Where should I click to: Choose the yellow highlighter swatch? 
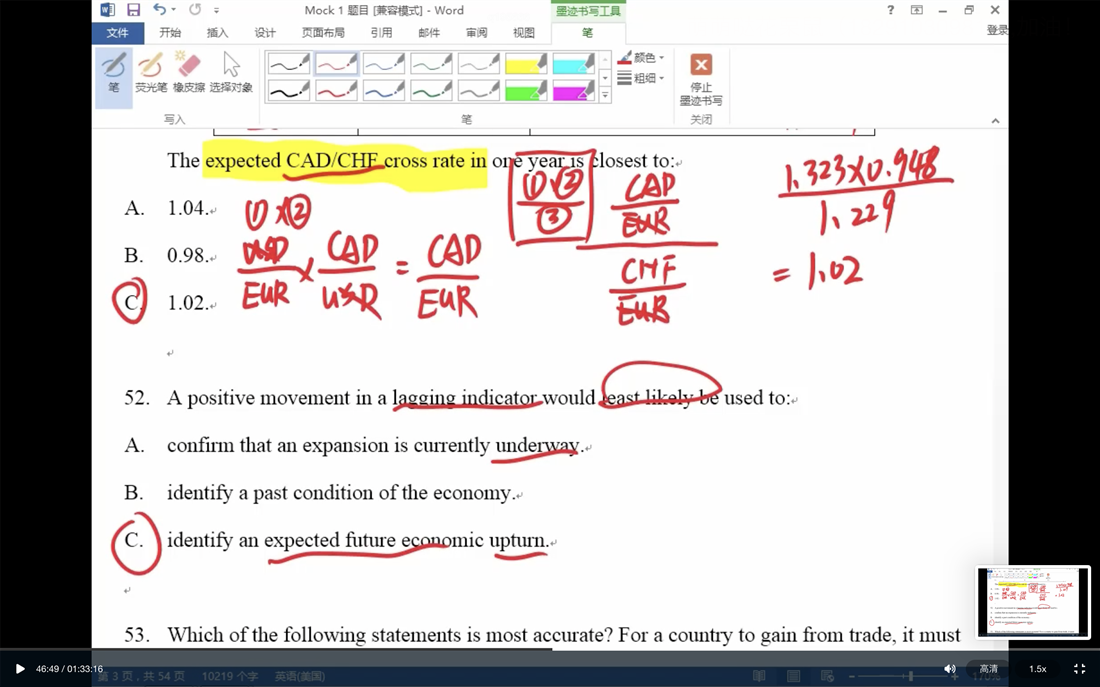[x=526, y=64]
